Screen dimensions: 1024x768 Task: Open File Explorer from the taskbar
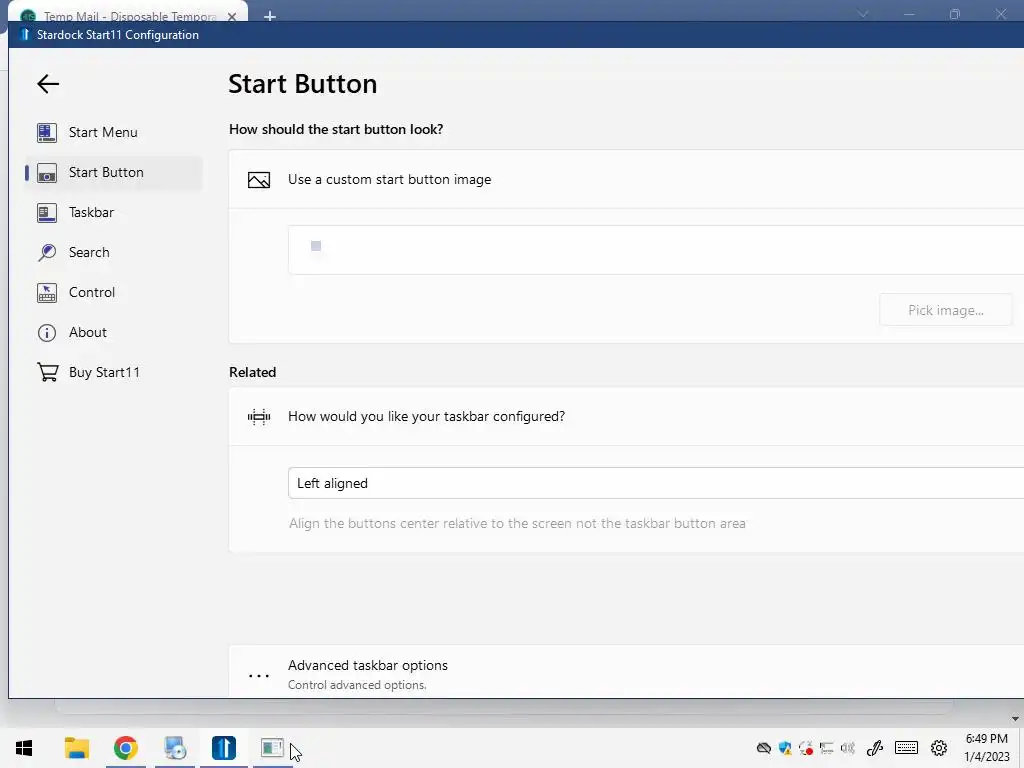[x=76, y=748]
